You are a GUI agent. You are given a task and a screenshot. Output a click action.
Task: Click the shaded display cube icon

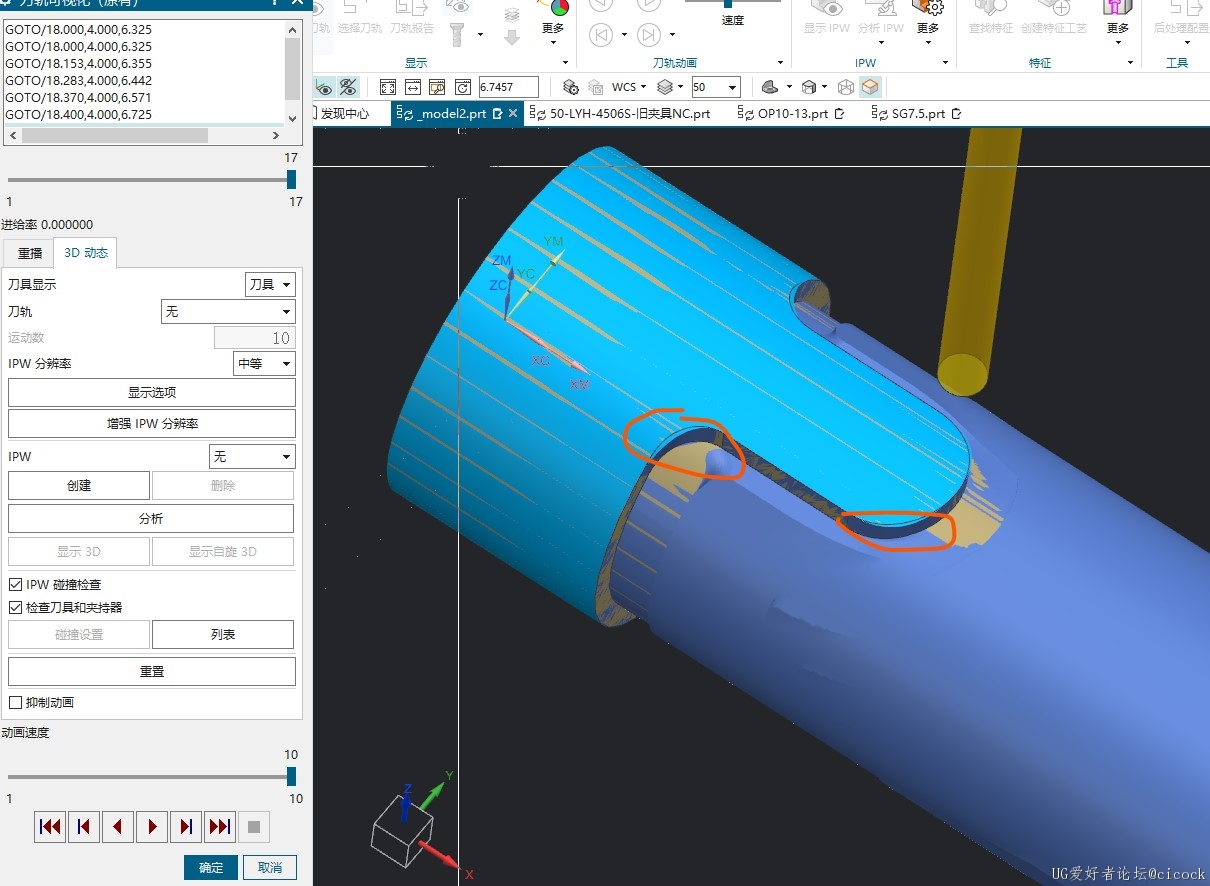click(869, 87)
